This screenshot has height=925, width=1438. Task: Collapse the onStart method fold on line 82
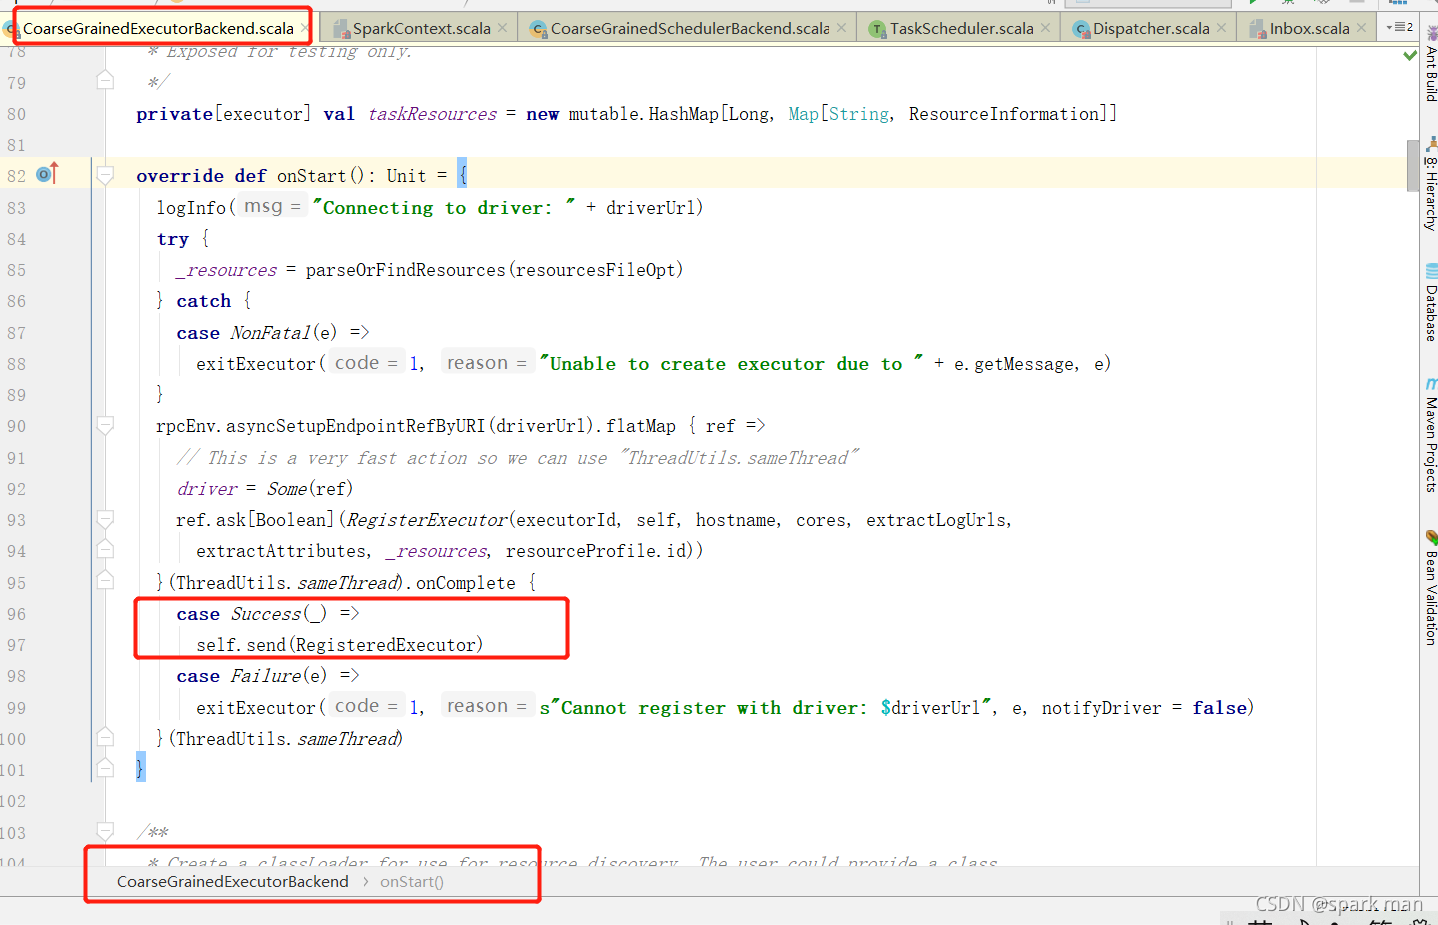105,175
